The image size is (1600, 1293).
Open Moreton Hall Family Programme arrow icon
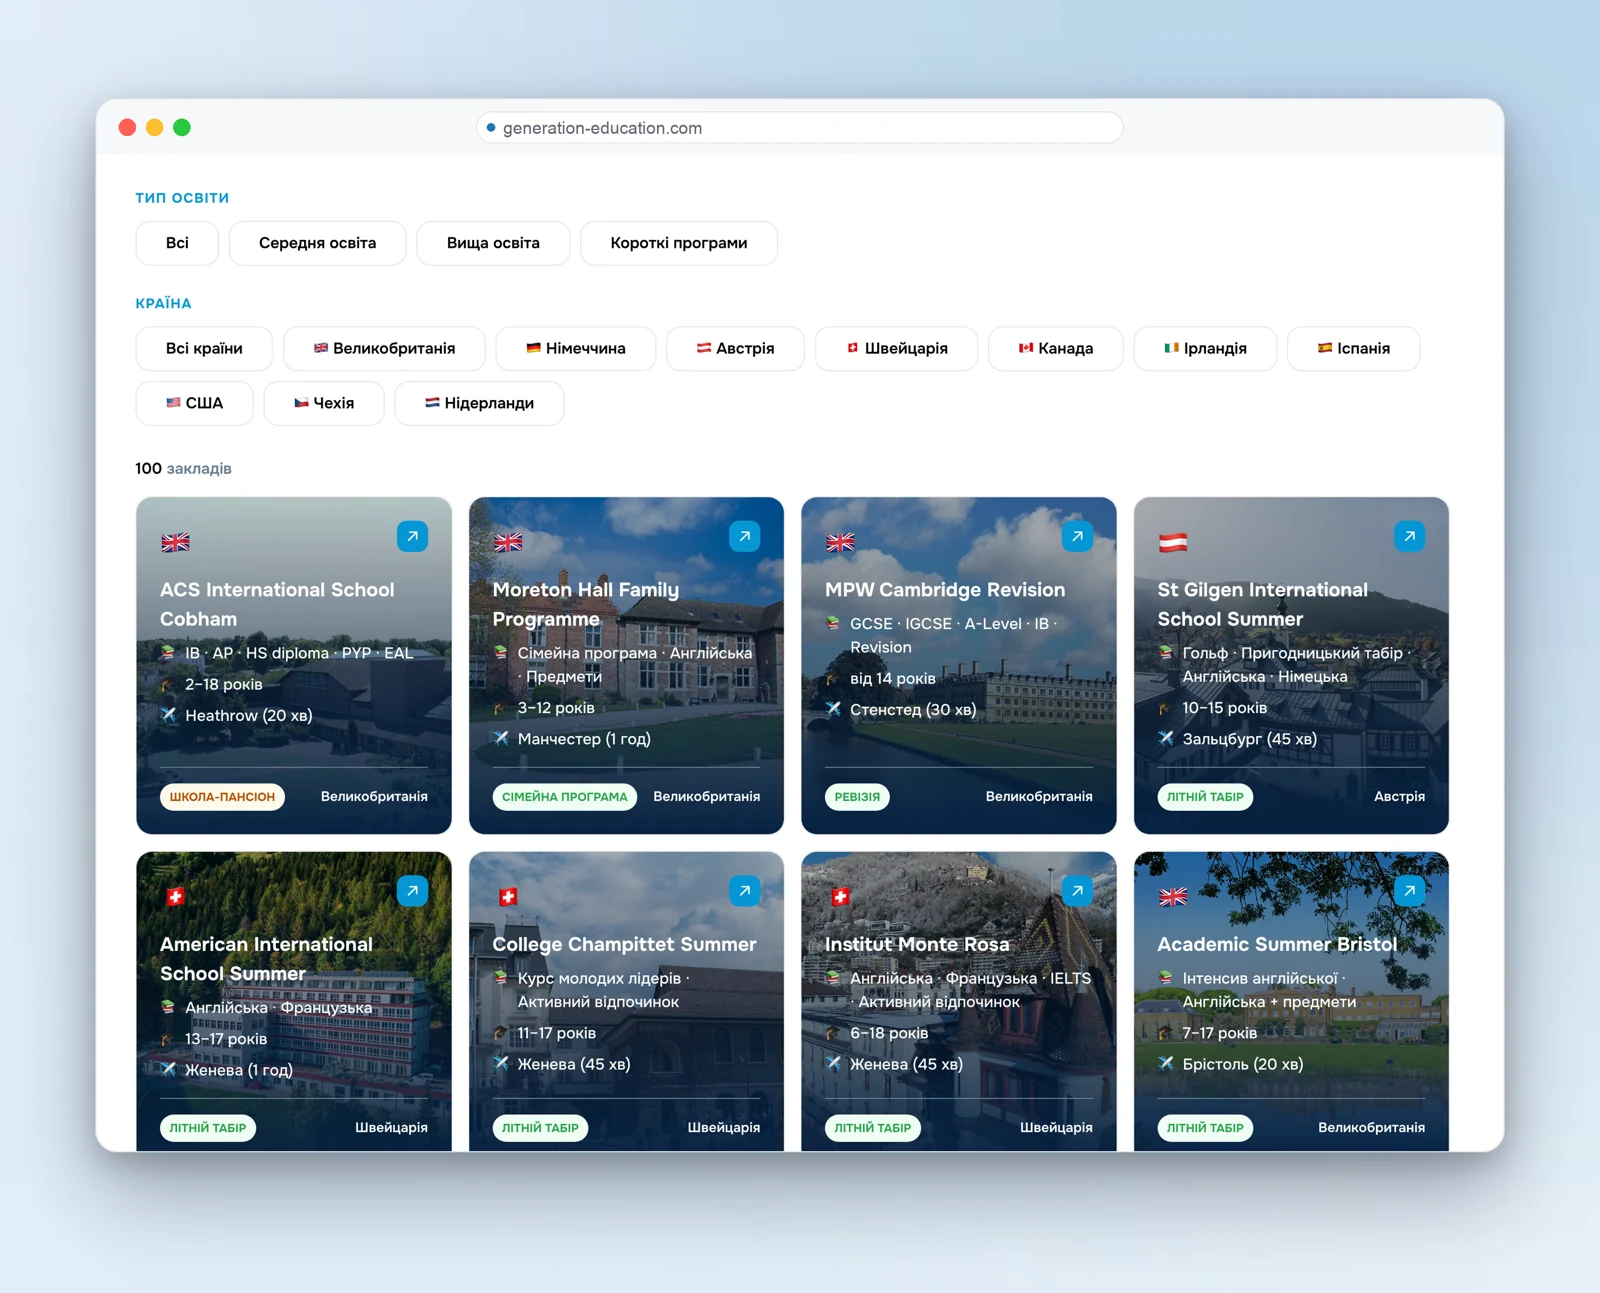pyautogui.click(x=745, y=537)
